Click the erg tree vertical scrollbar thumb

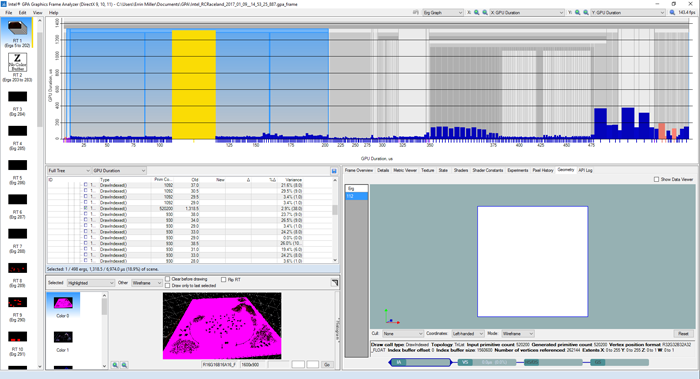tap(335, 209)
